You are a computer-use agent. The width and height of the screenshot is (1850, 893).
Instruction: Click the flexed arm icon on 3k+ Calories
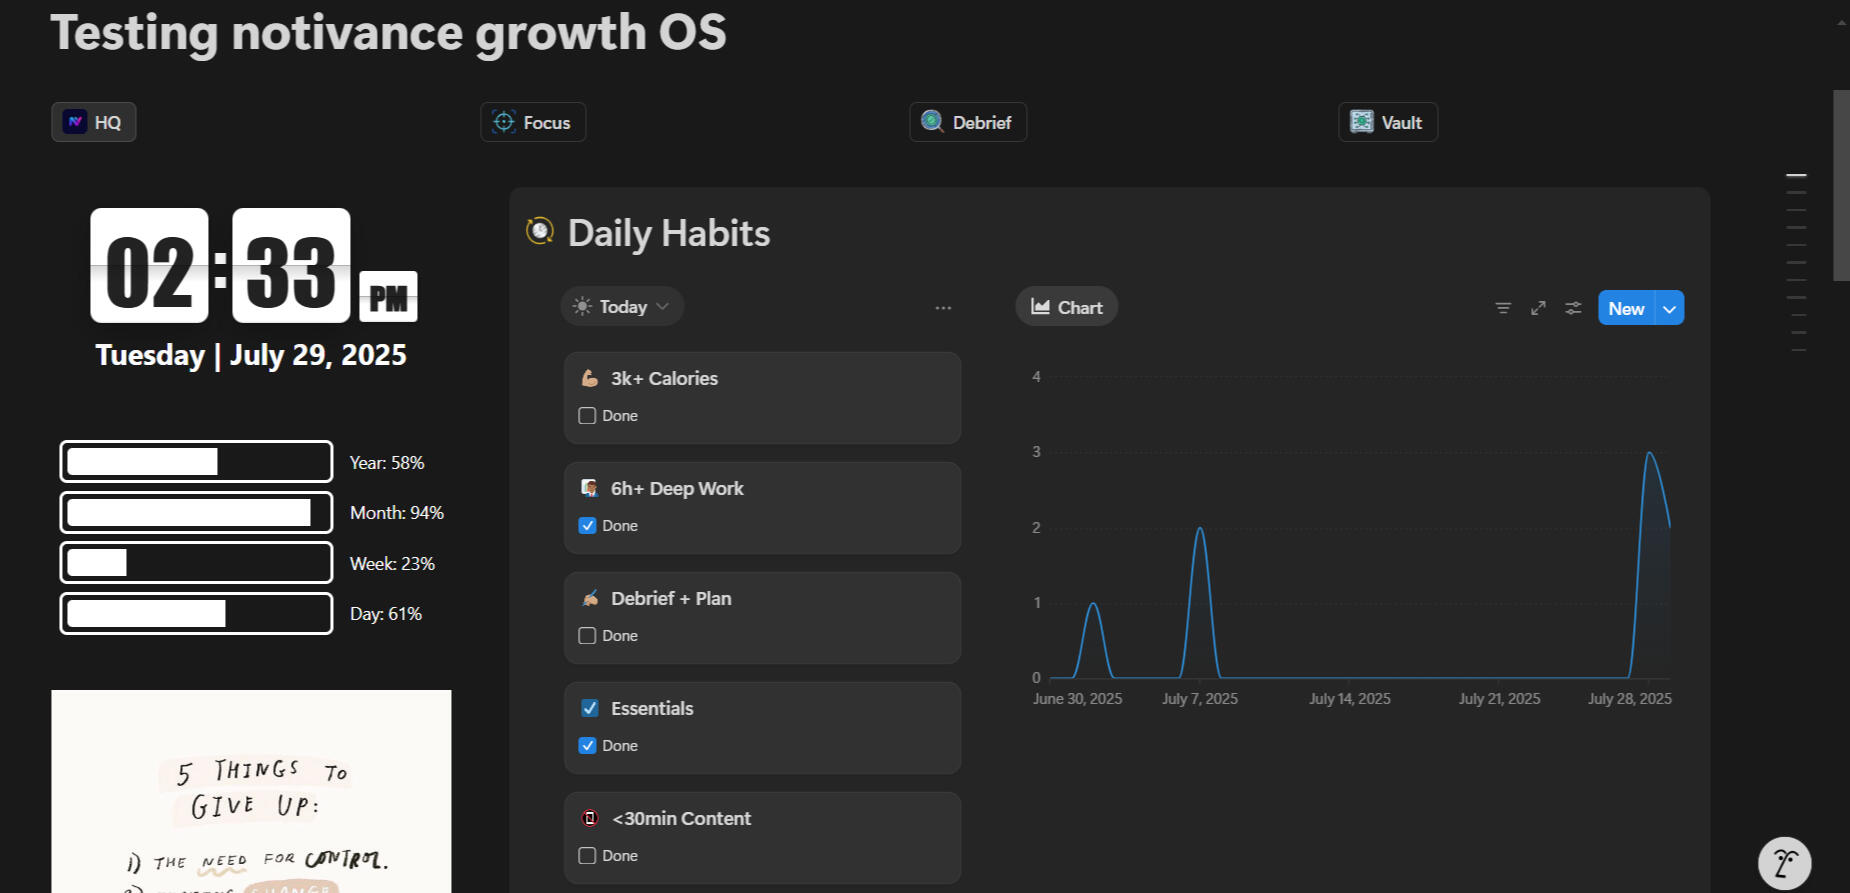coord(590,378)
